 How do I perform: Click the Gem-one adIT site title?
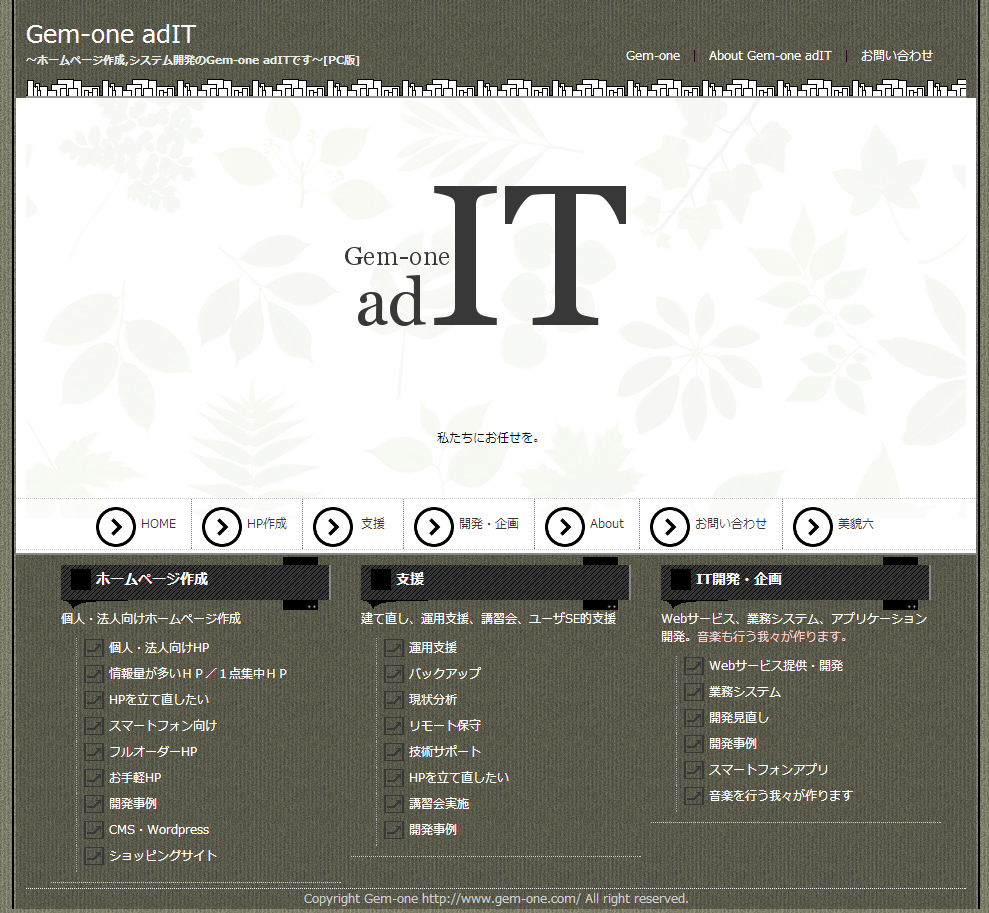pos(110,34)
